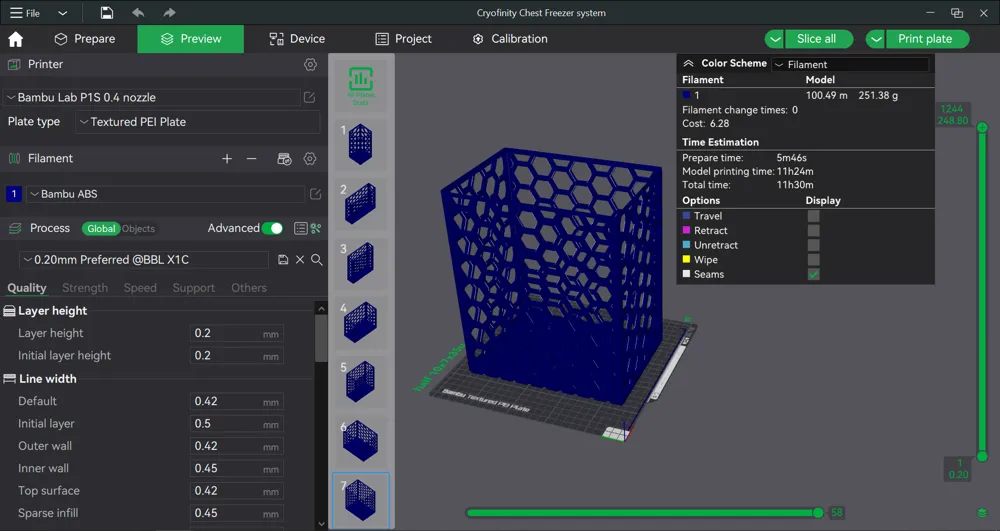The height and width of the screenshot is (531, 1000).
Task: Open filament settings gear icon
Action: (x=310, y=159)
